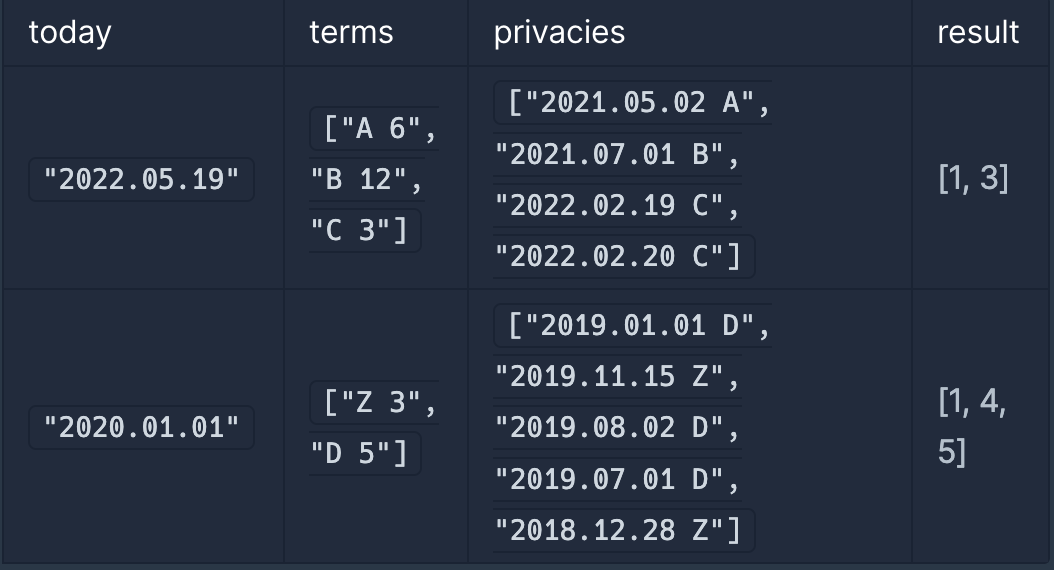This screenshot has height=570, width=1054.
Task: Click the "terms" column header
Action: (351, 32)
